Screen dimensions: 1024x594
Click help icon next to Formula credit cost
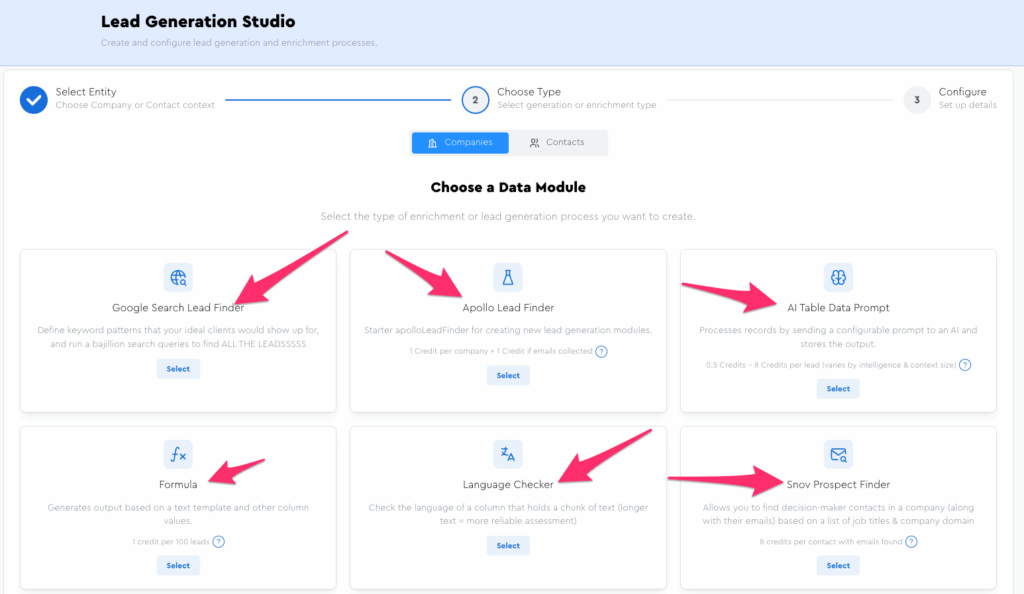coord(218,541)
